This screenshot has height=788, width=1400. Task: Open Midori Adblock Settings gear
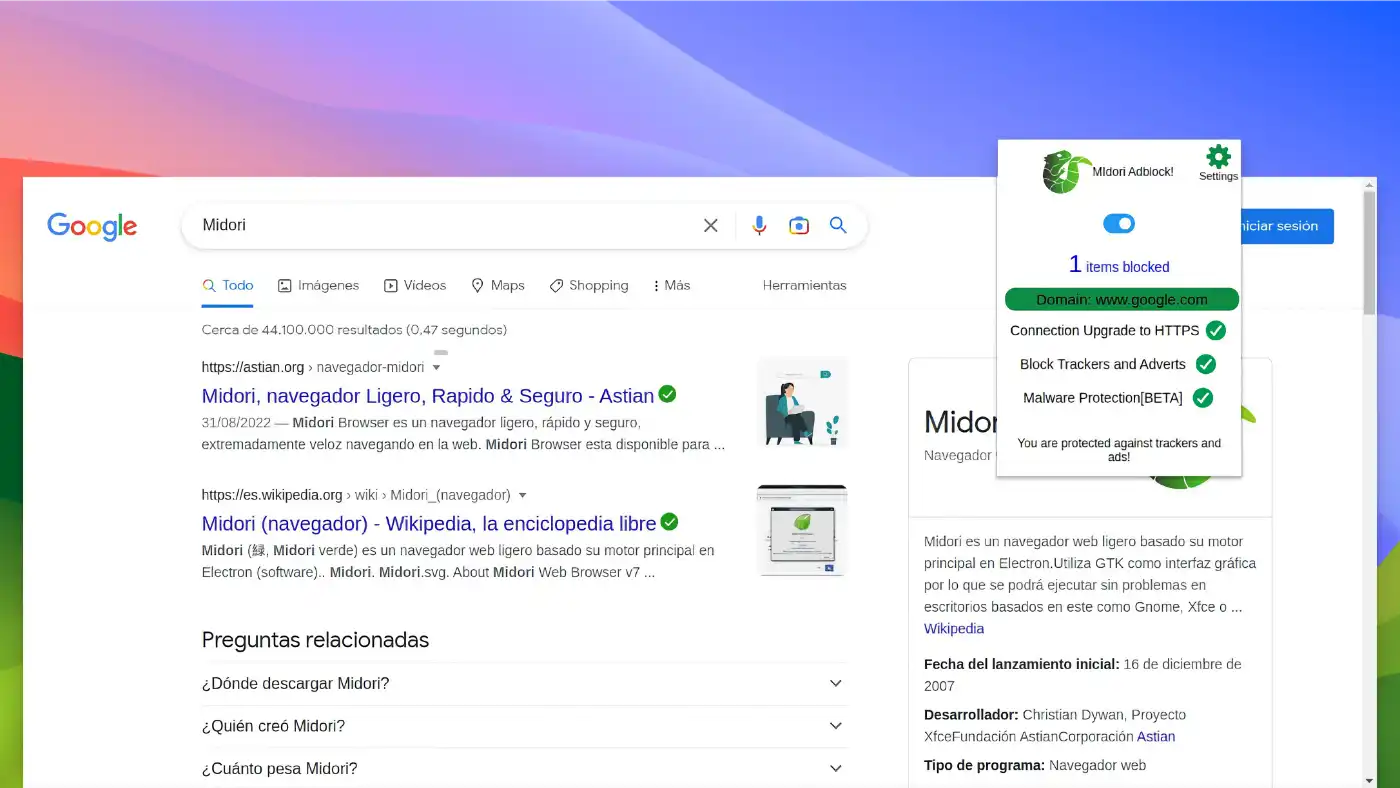[x=1218, y=157]
